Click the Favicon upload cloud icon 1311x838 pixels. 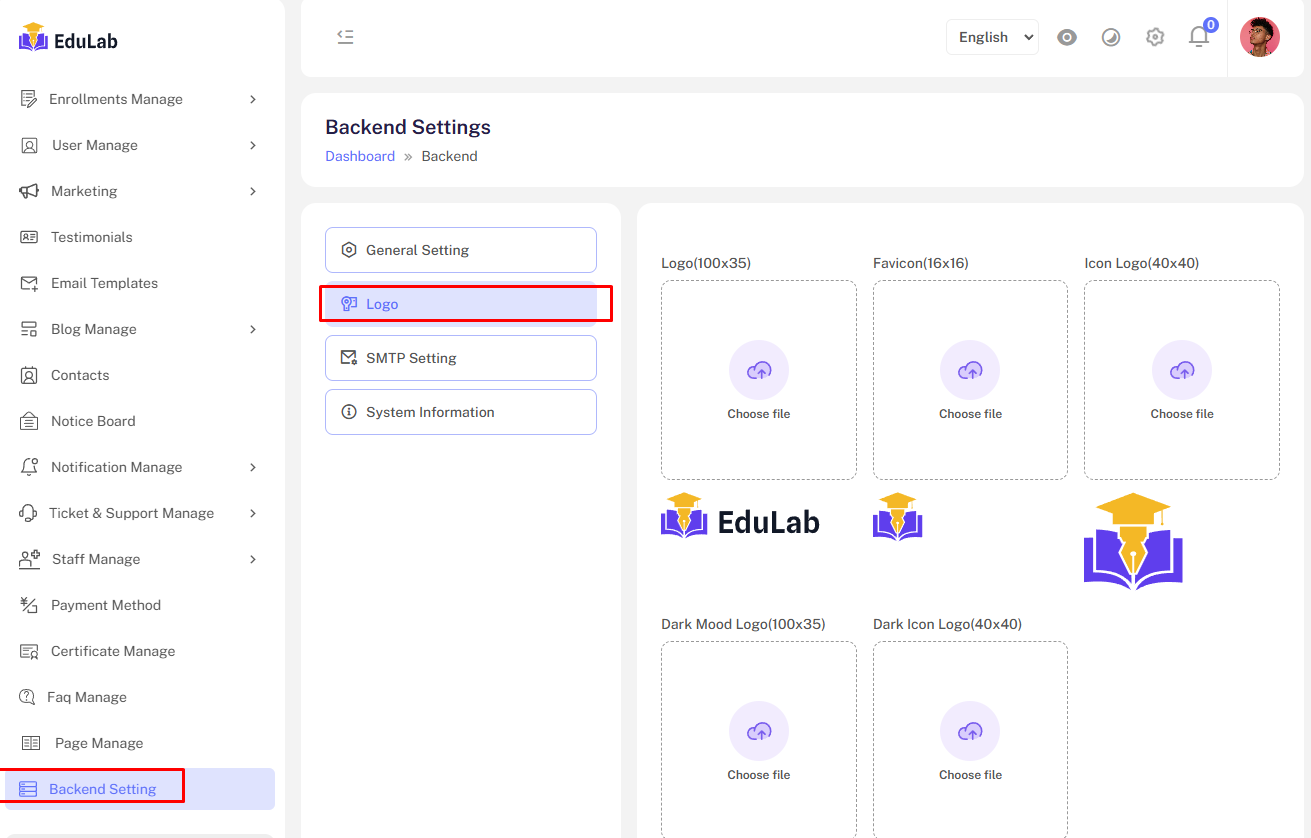(x=970, y=370)
